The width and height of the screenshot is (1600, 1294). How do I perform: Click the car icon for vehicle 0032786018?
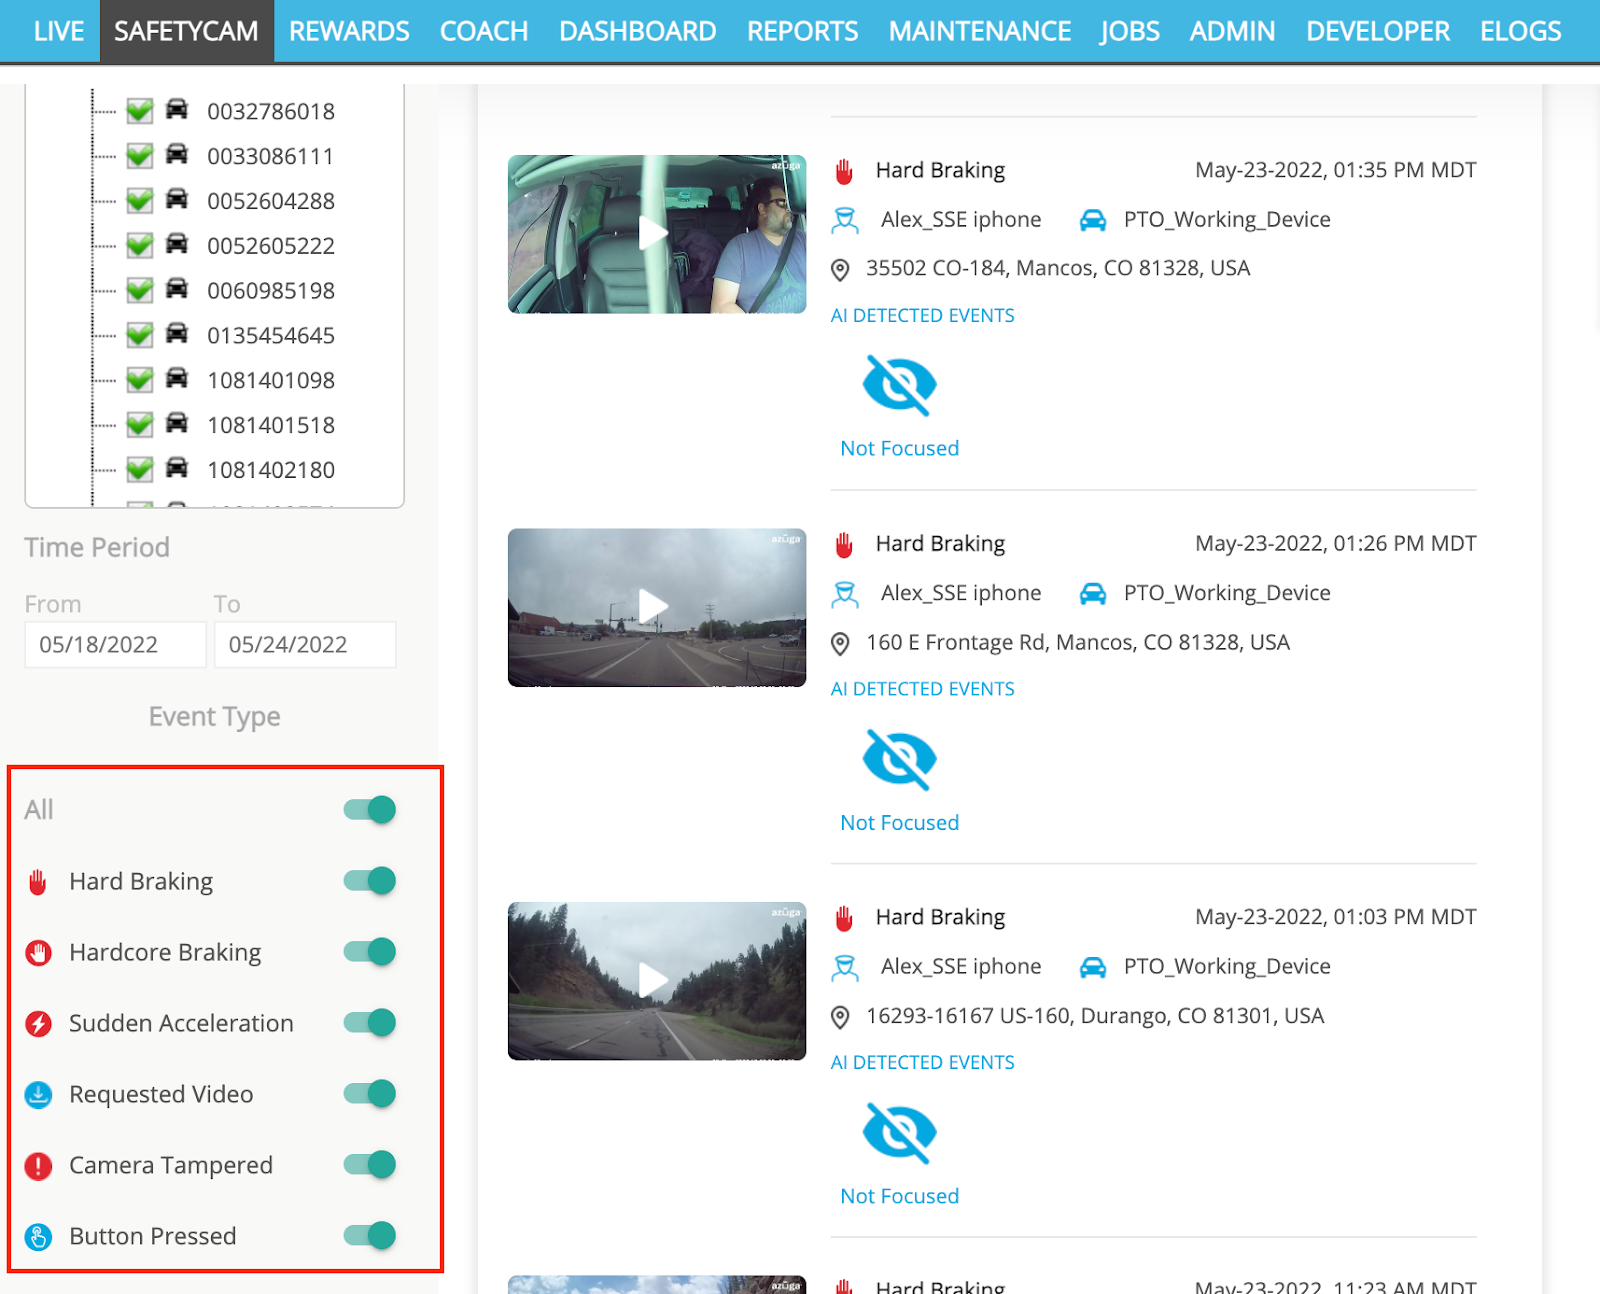pos(177,109)
